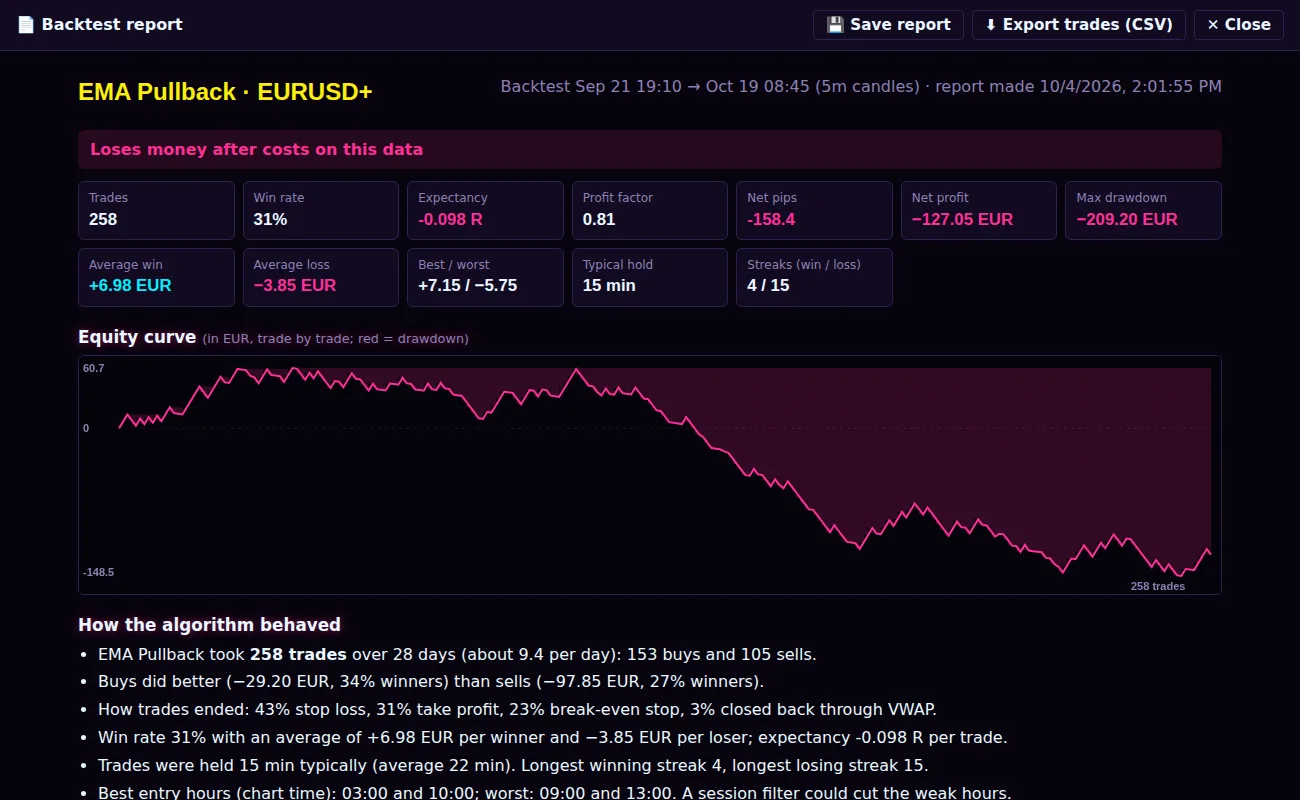The image size is (1300, 800).
Task: Select the Trades 258 stat card
Action: pyautogui.click(x=156, y=210)
